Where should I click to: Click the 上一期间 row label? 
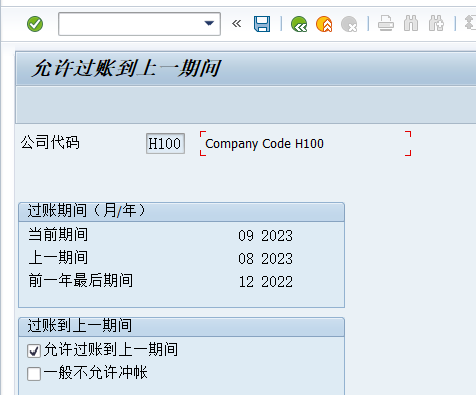pos(58,257)
